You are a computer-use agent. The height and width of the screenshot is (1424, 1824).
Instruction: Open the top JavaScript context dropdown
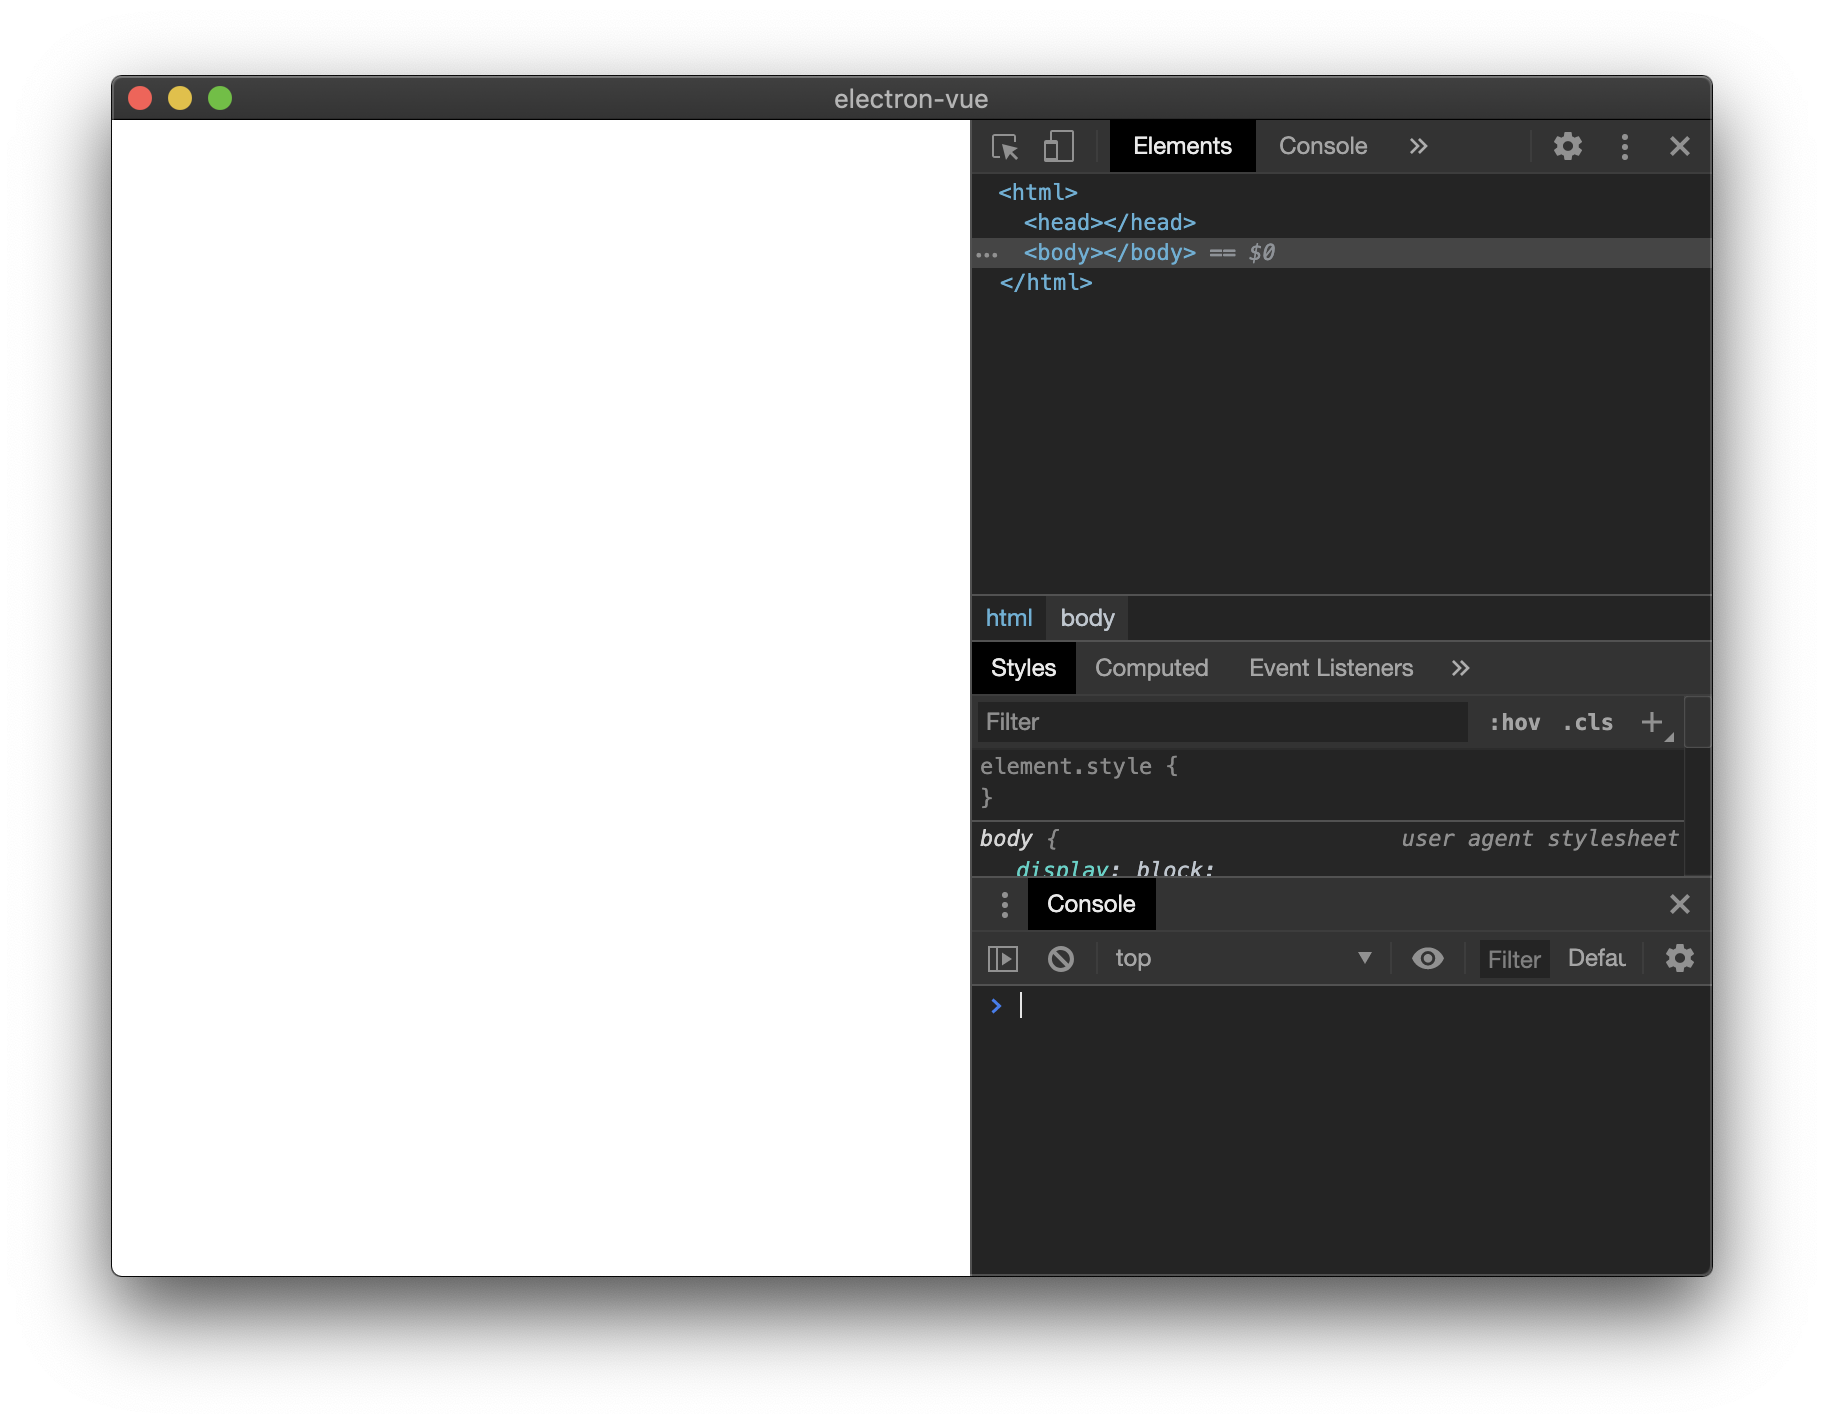[x=1242, y=958]
